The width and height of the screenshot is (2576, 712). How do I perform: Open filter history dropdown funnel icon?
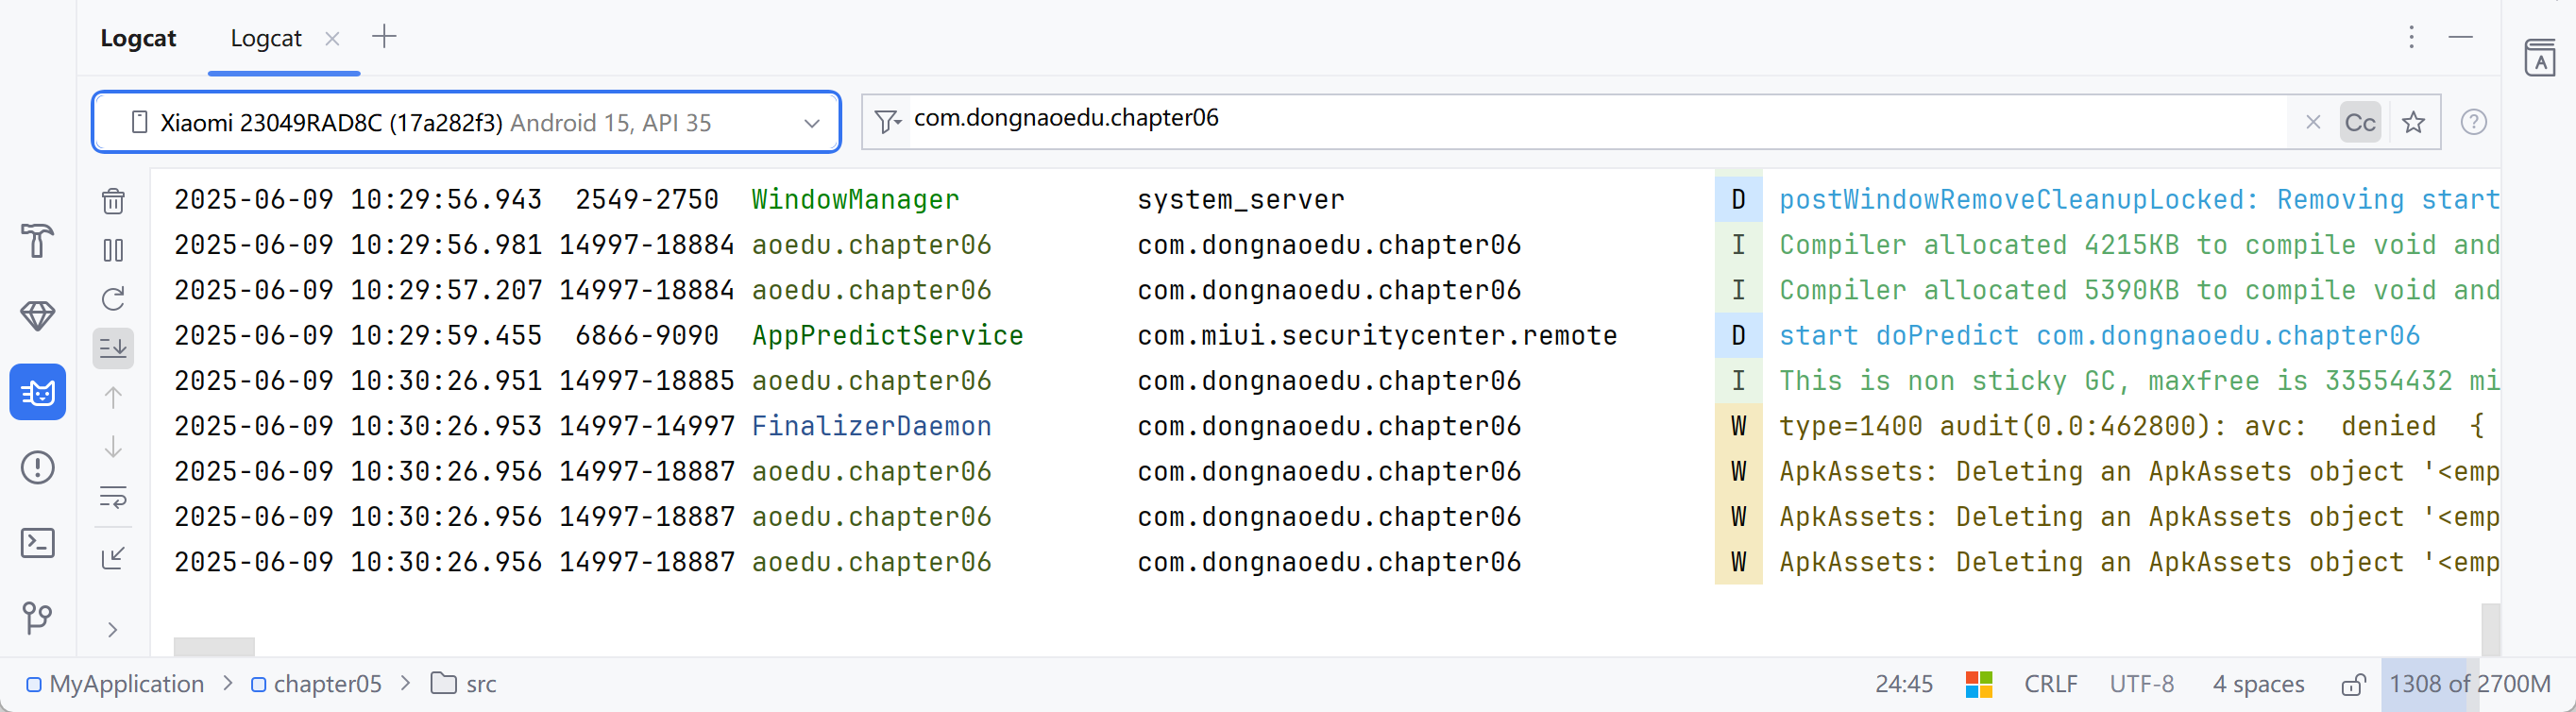tap(887, 122)
